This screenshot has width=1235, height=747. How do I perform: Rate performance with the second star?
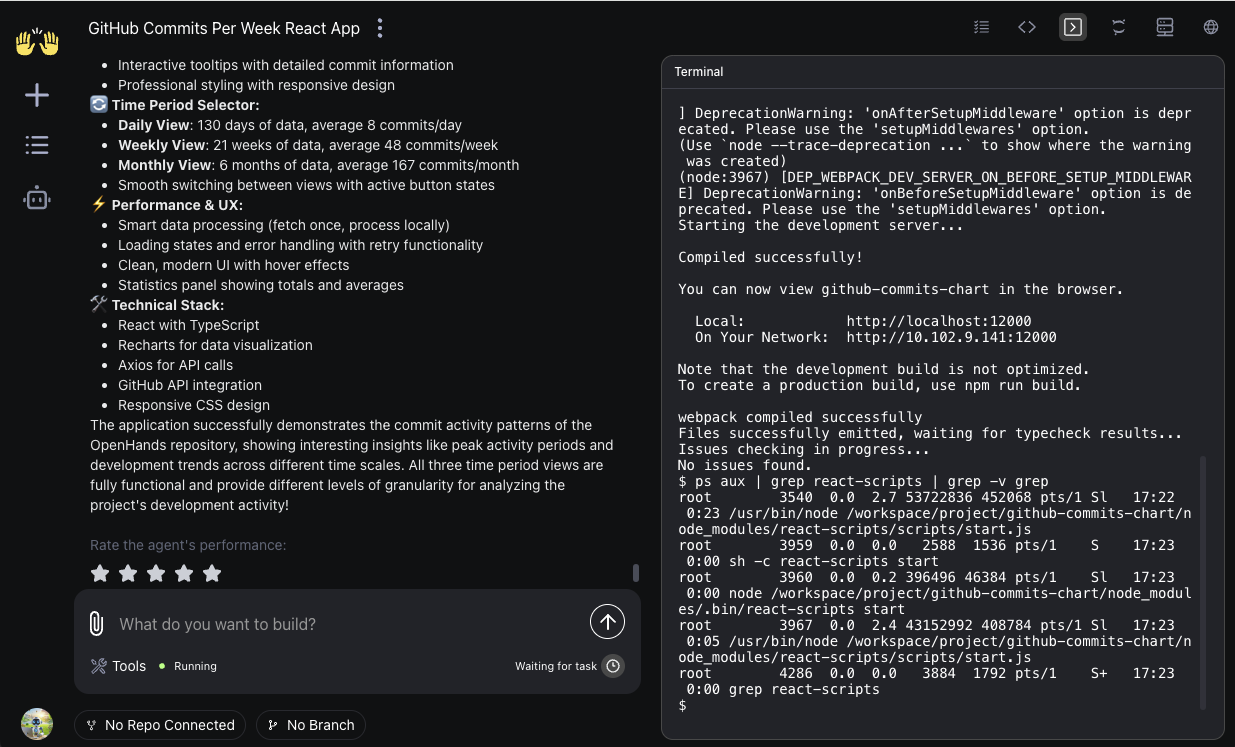pos(128,573)
